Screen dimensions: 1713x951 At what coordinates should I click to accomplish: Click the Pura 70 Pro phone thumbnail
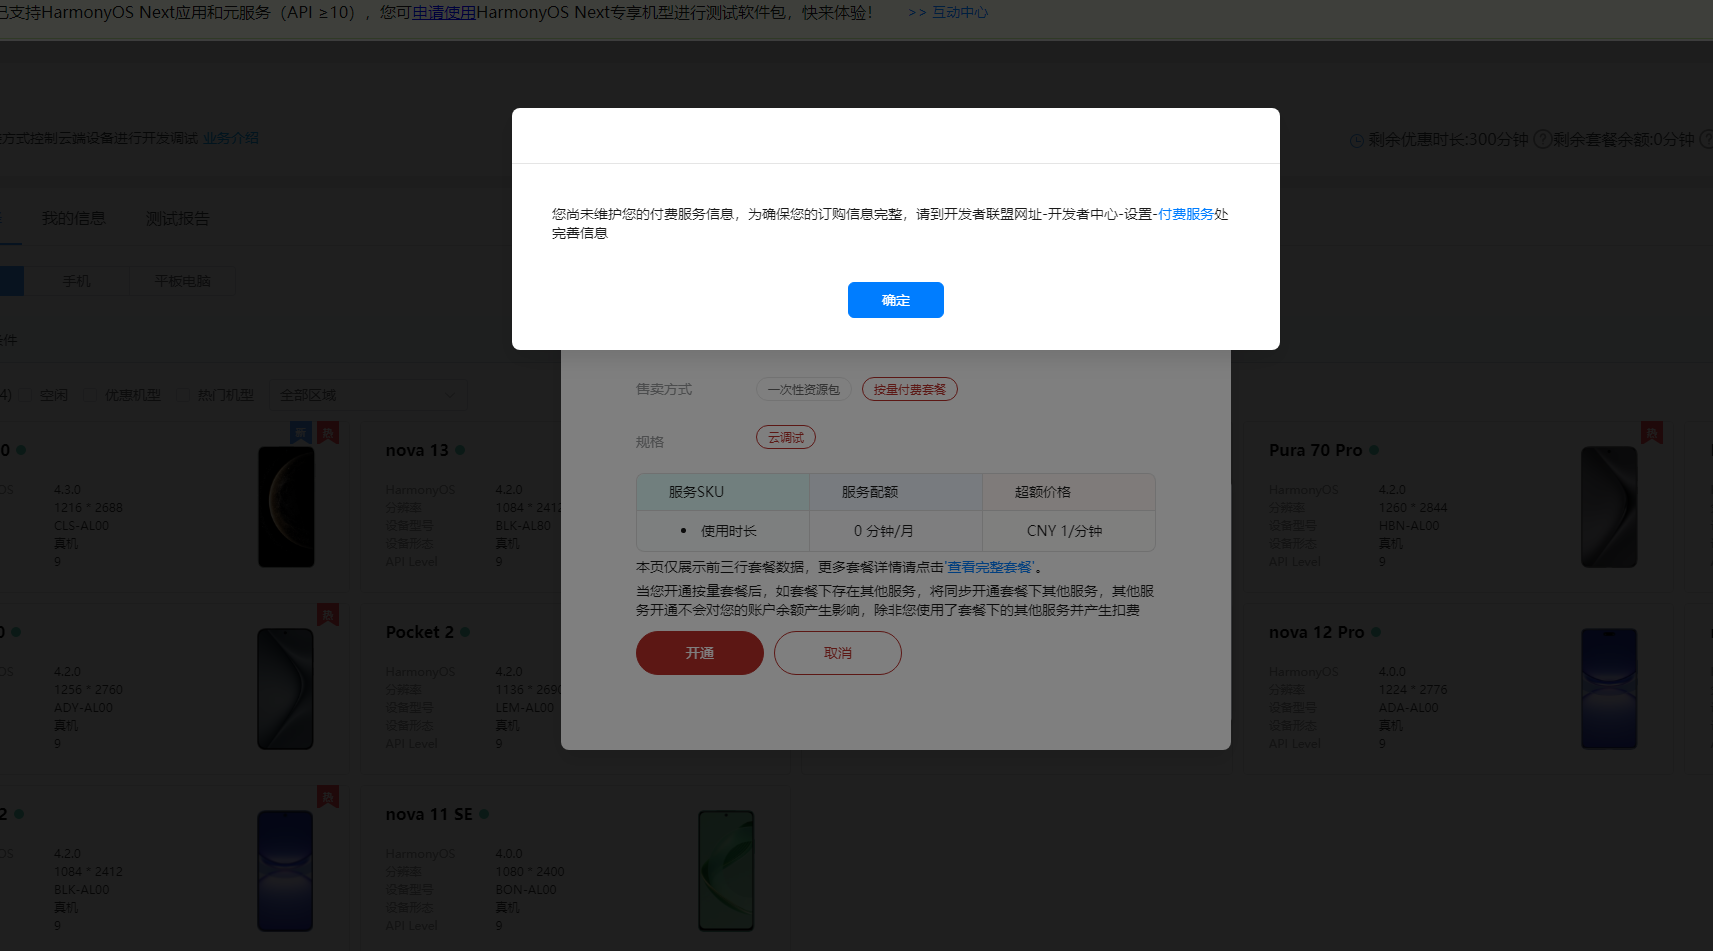[1609, 507]
